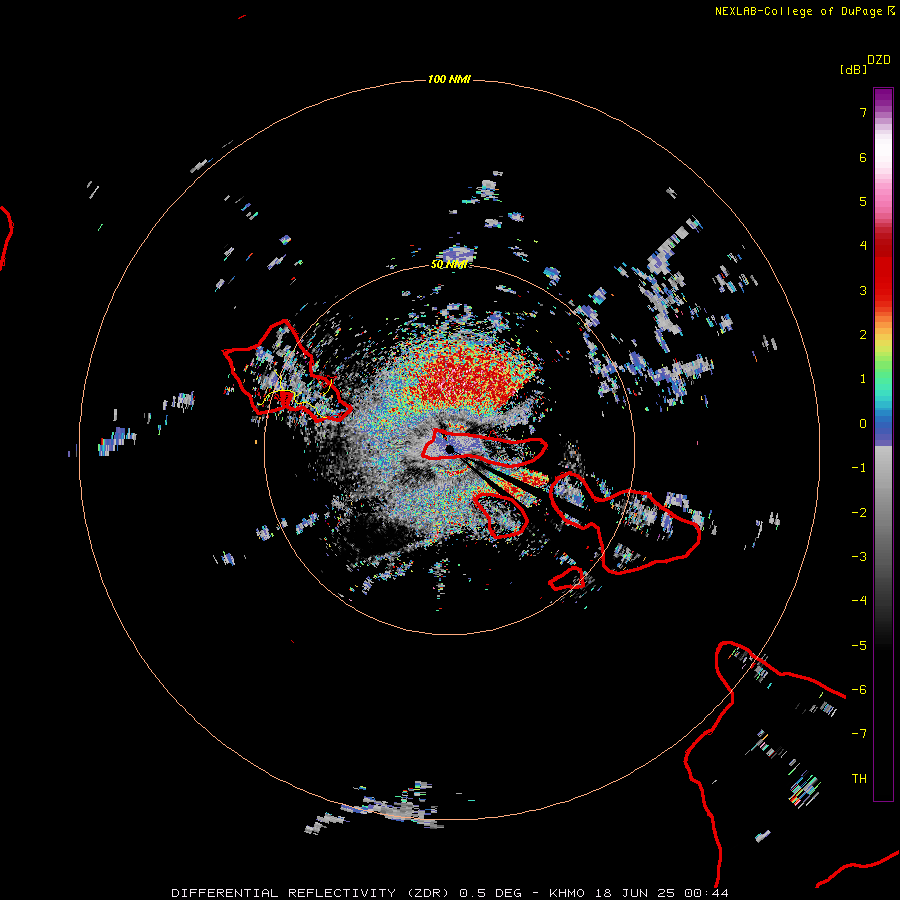Click the color scale value -4
The width and height of the screenshot is (900, 900).
[859, 600]
